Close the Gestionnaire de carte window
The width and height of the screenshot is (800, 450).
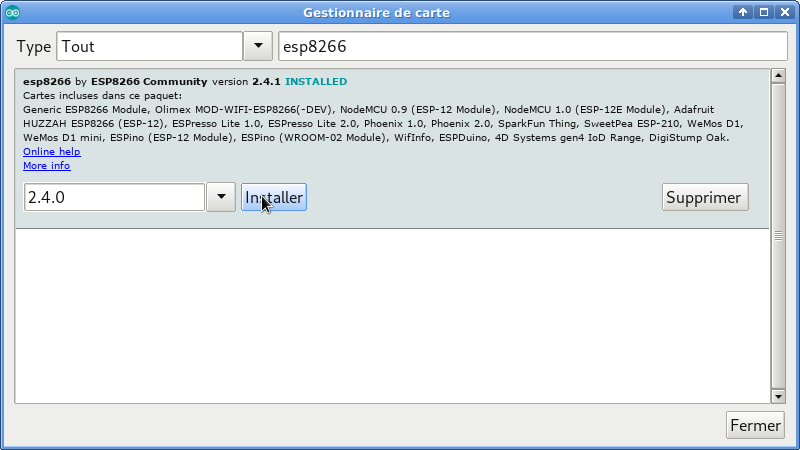(x=785, y=12)
